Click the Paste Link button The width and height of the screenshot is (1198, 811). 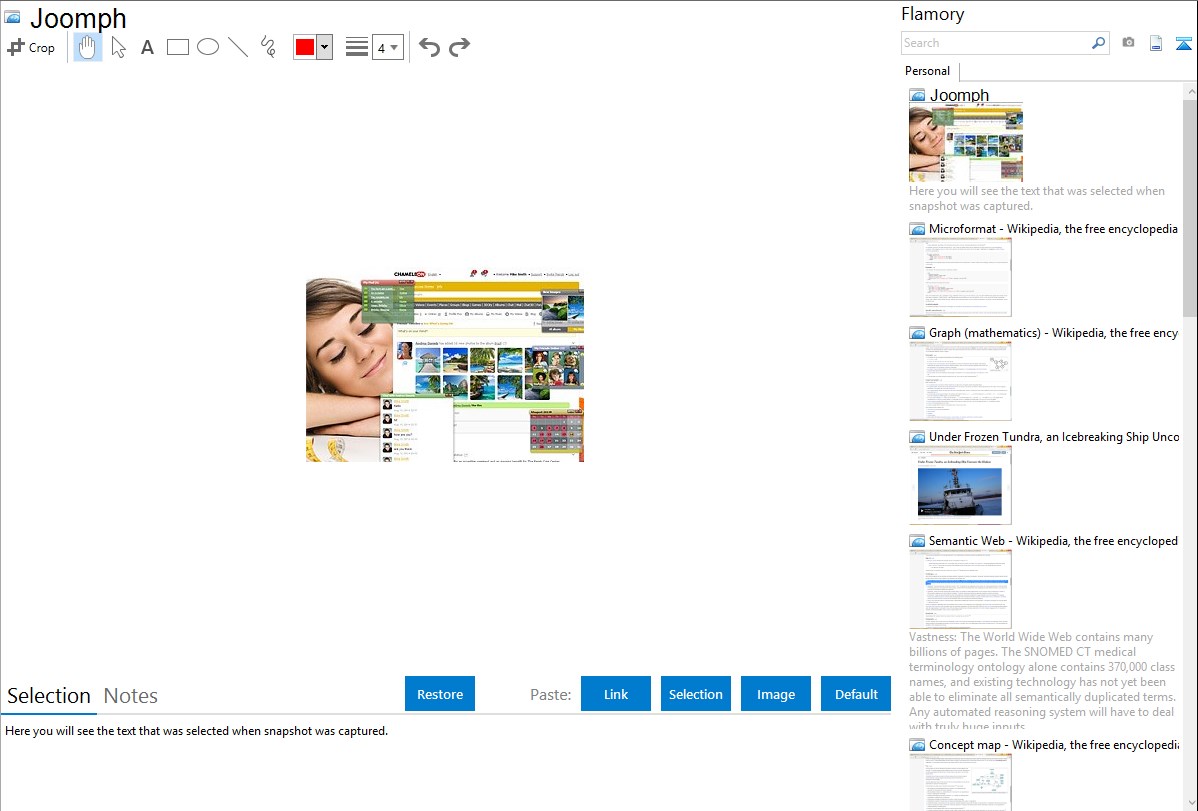coord(616,694)
